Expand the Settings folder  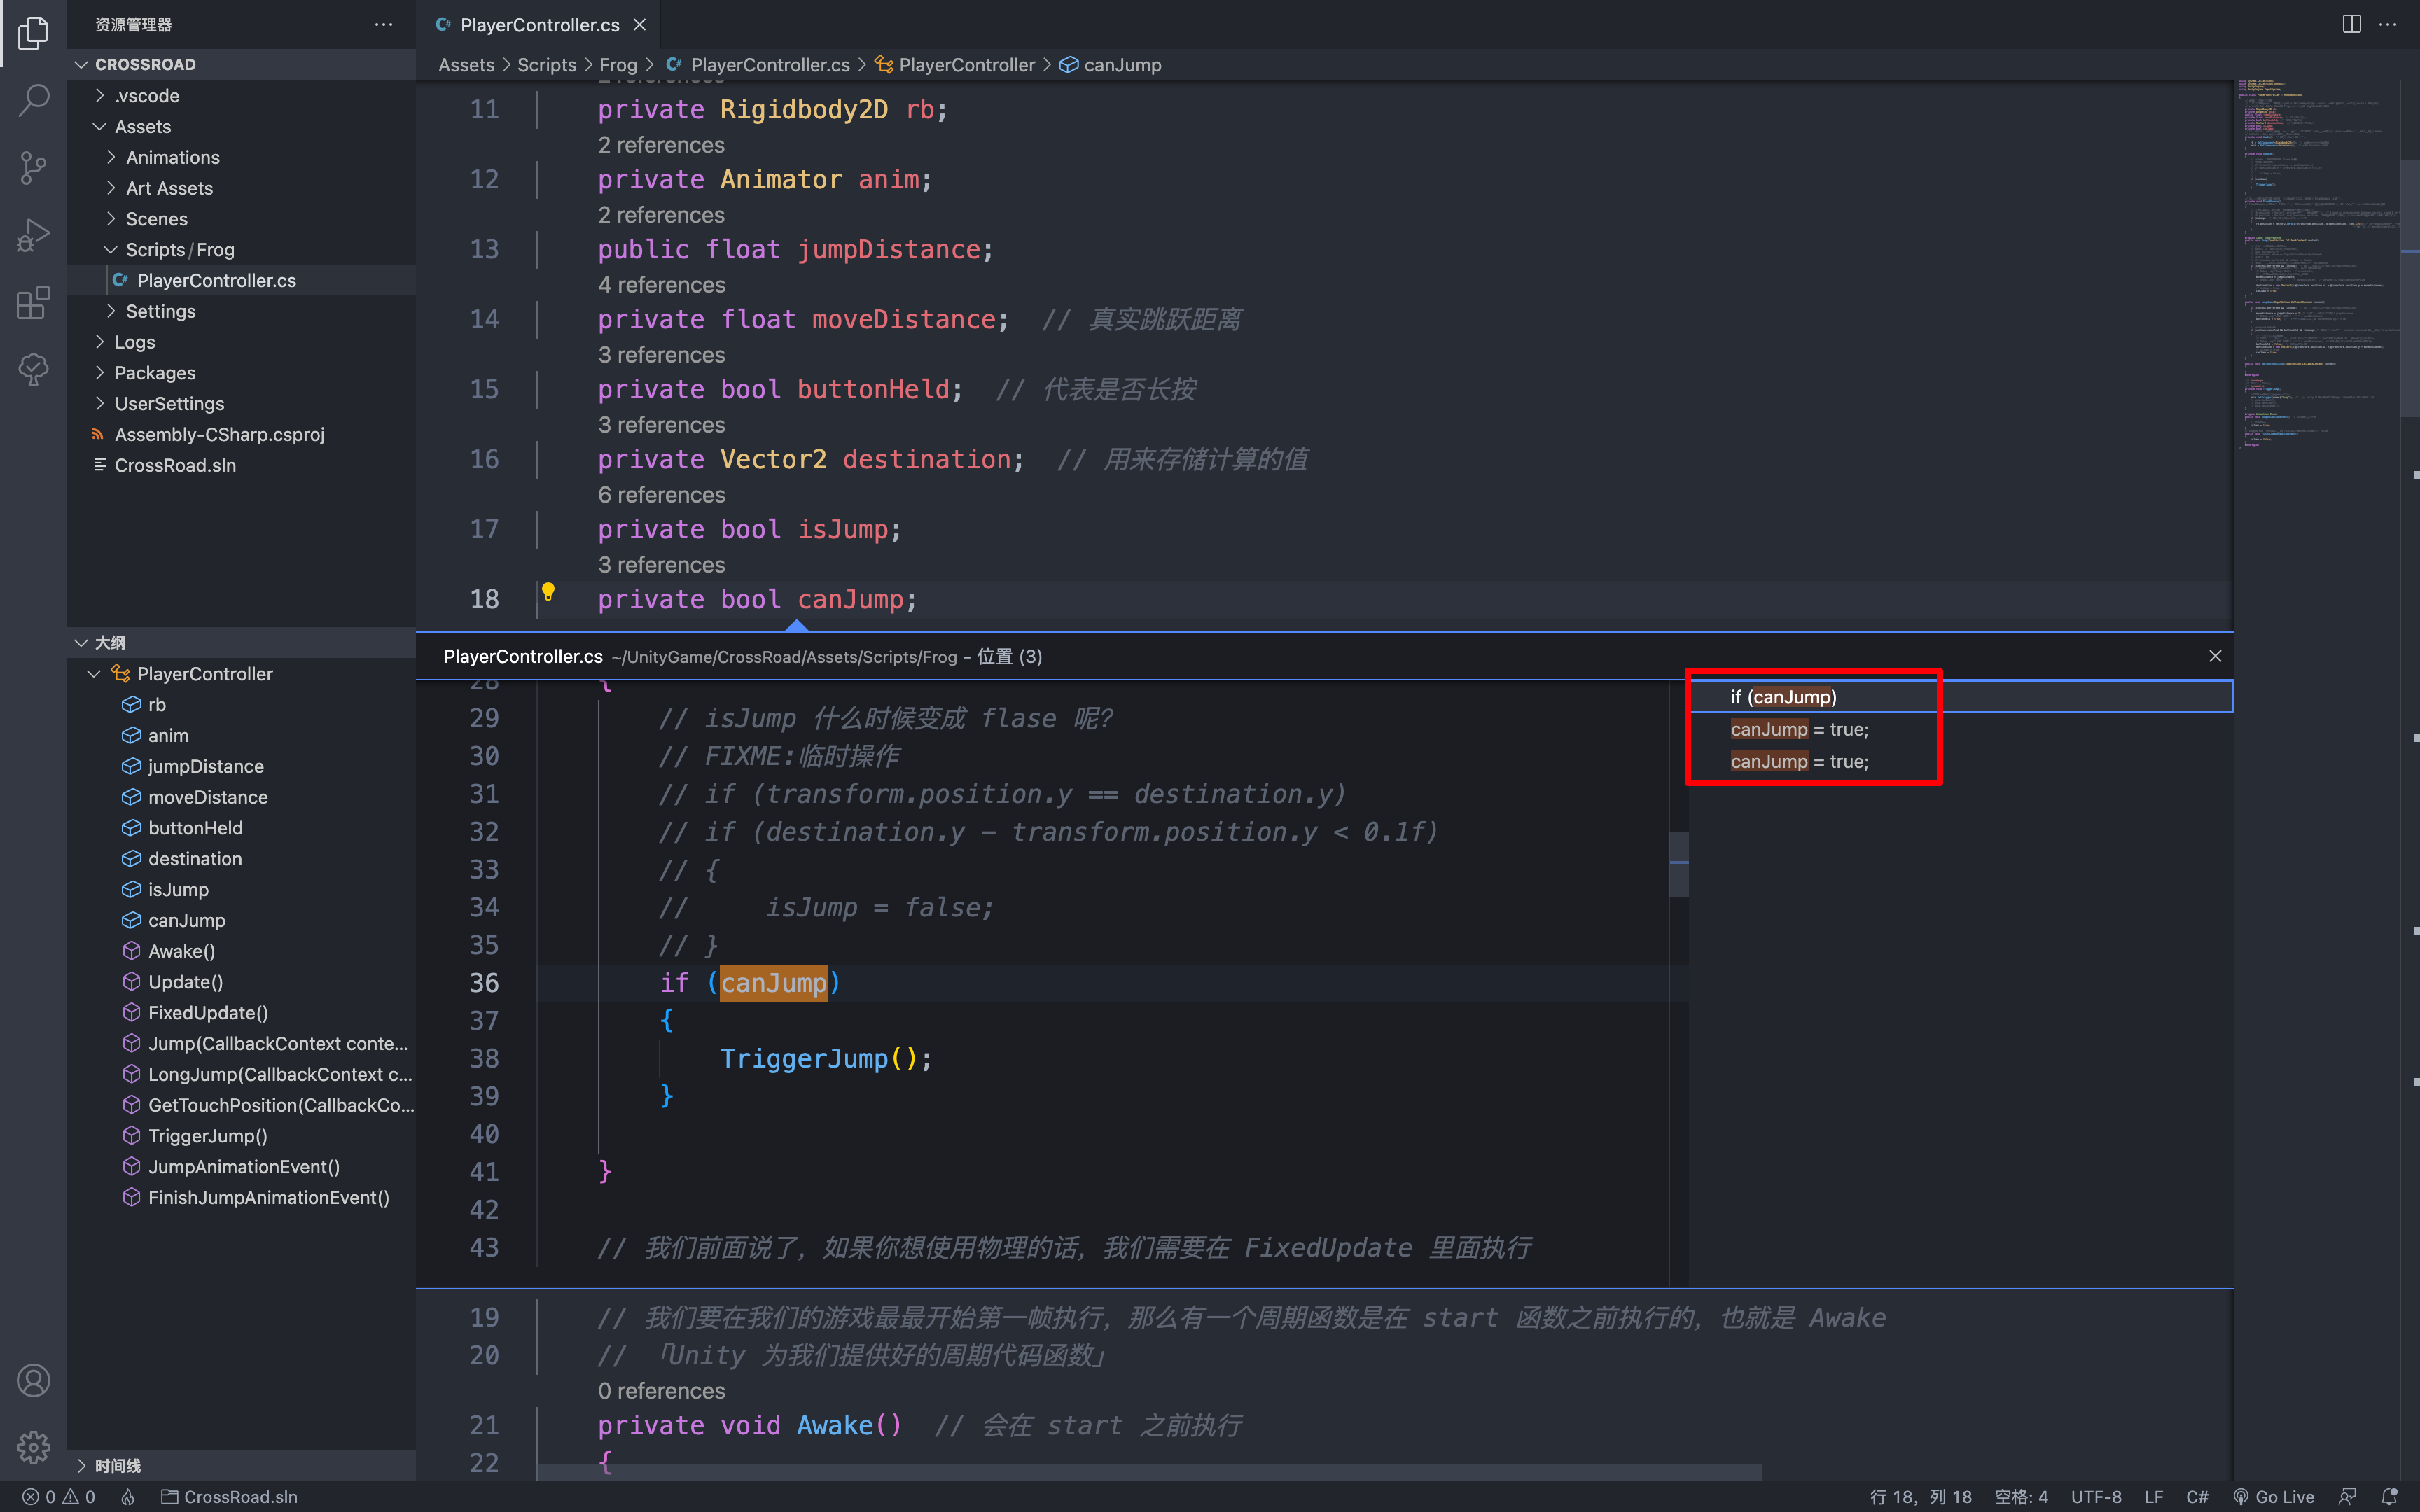click(x=241, y=311)
